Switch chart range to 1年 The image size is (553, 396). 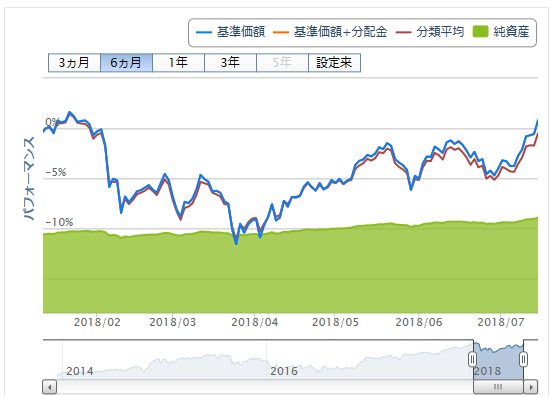(x=178, y=63)
